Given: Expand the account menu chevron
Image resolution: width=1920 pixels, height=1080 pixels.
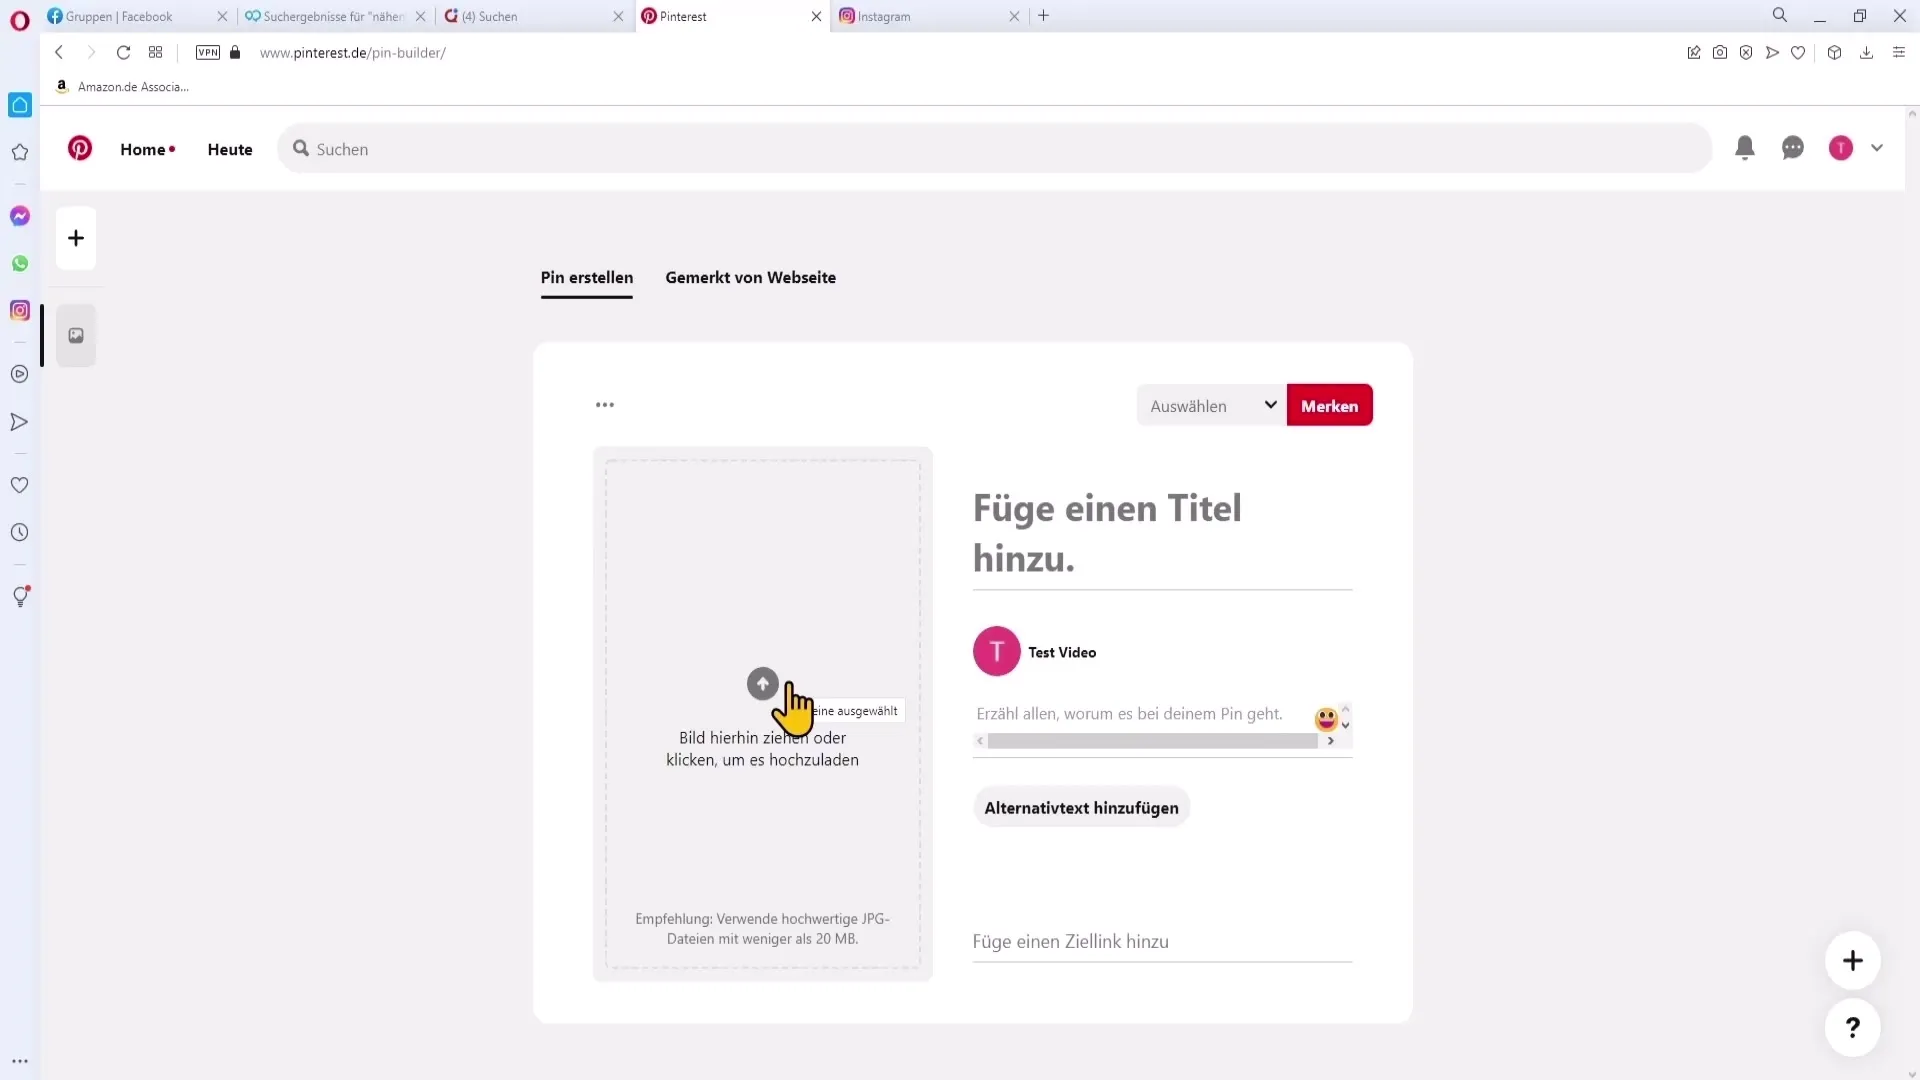Looking at the screenshot, I should click(x=1877, y=148).
